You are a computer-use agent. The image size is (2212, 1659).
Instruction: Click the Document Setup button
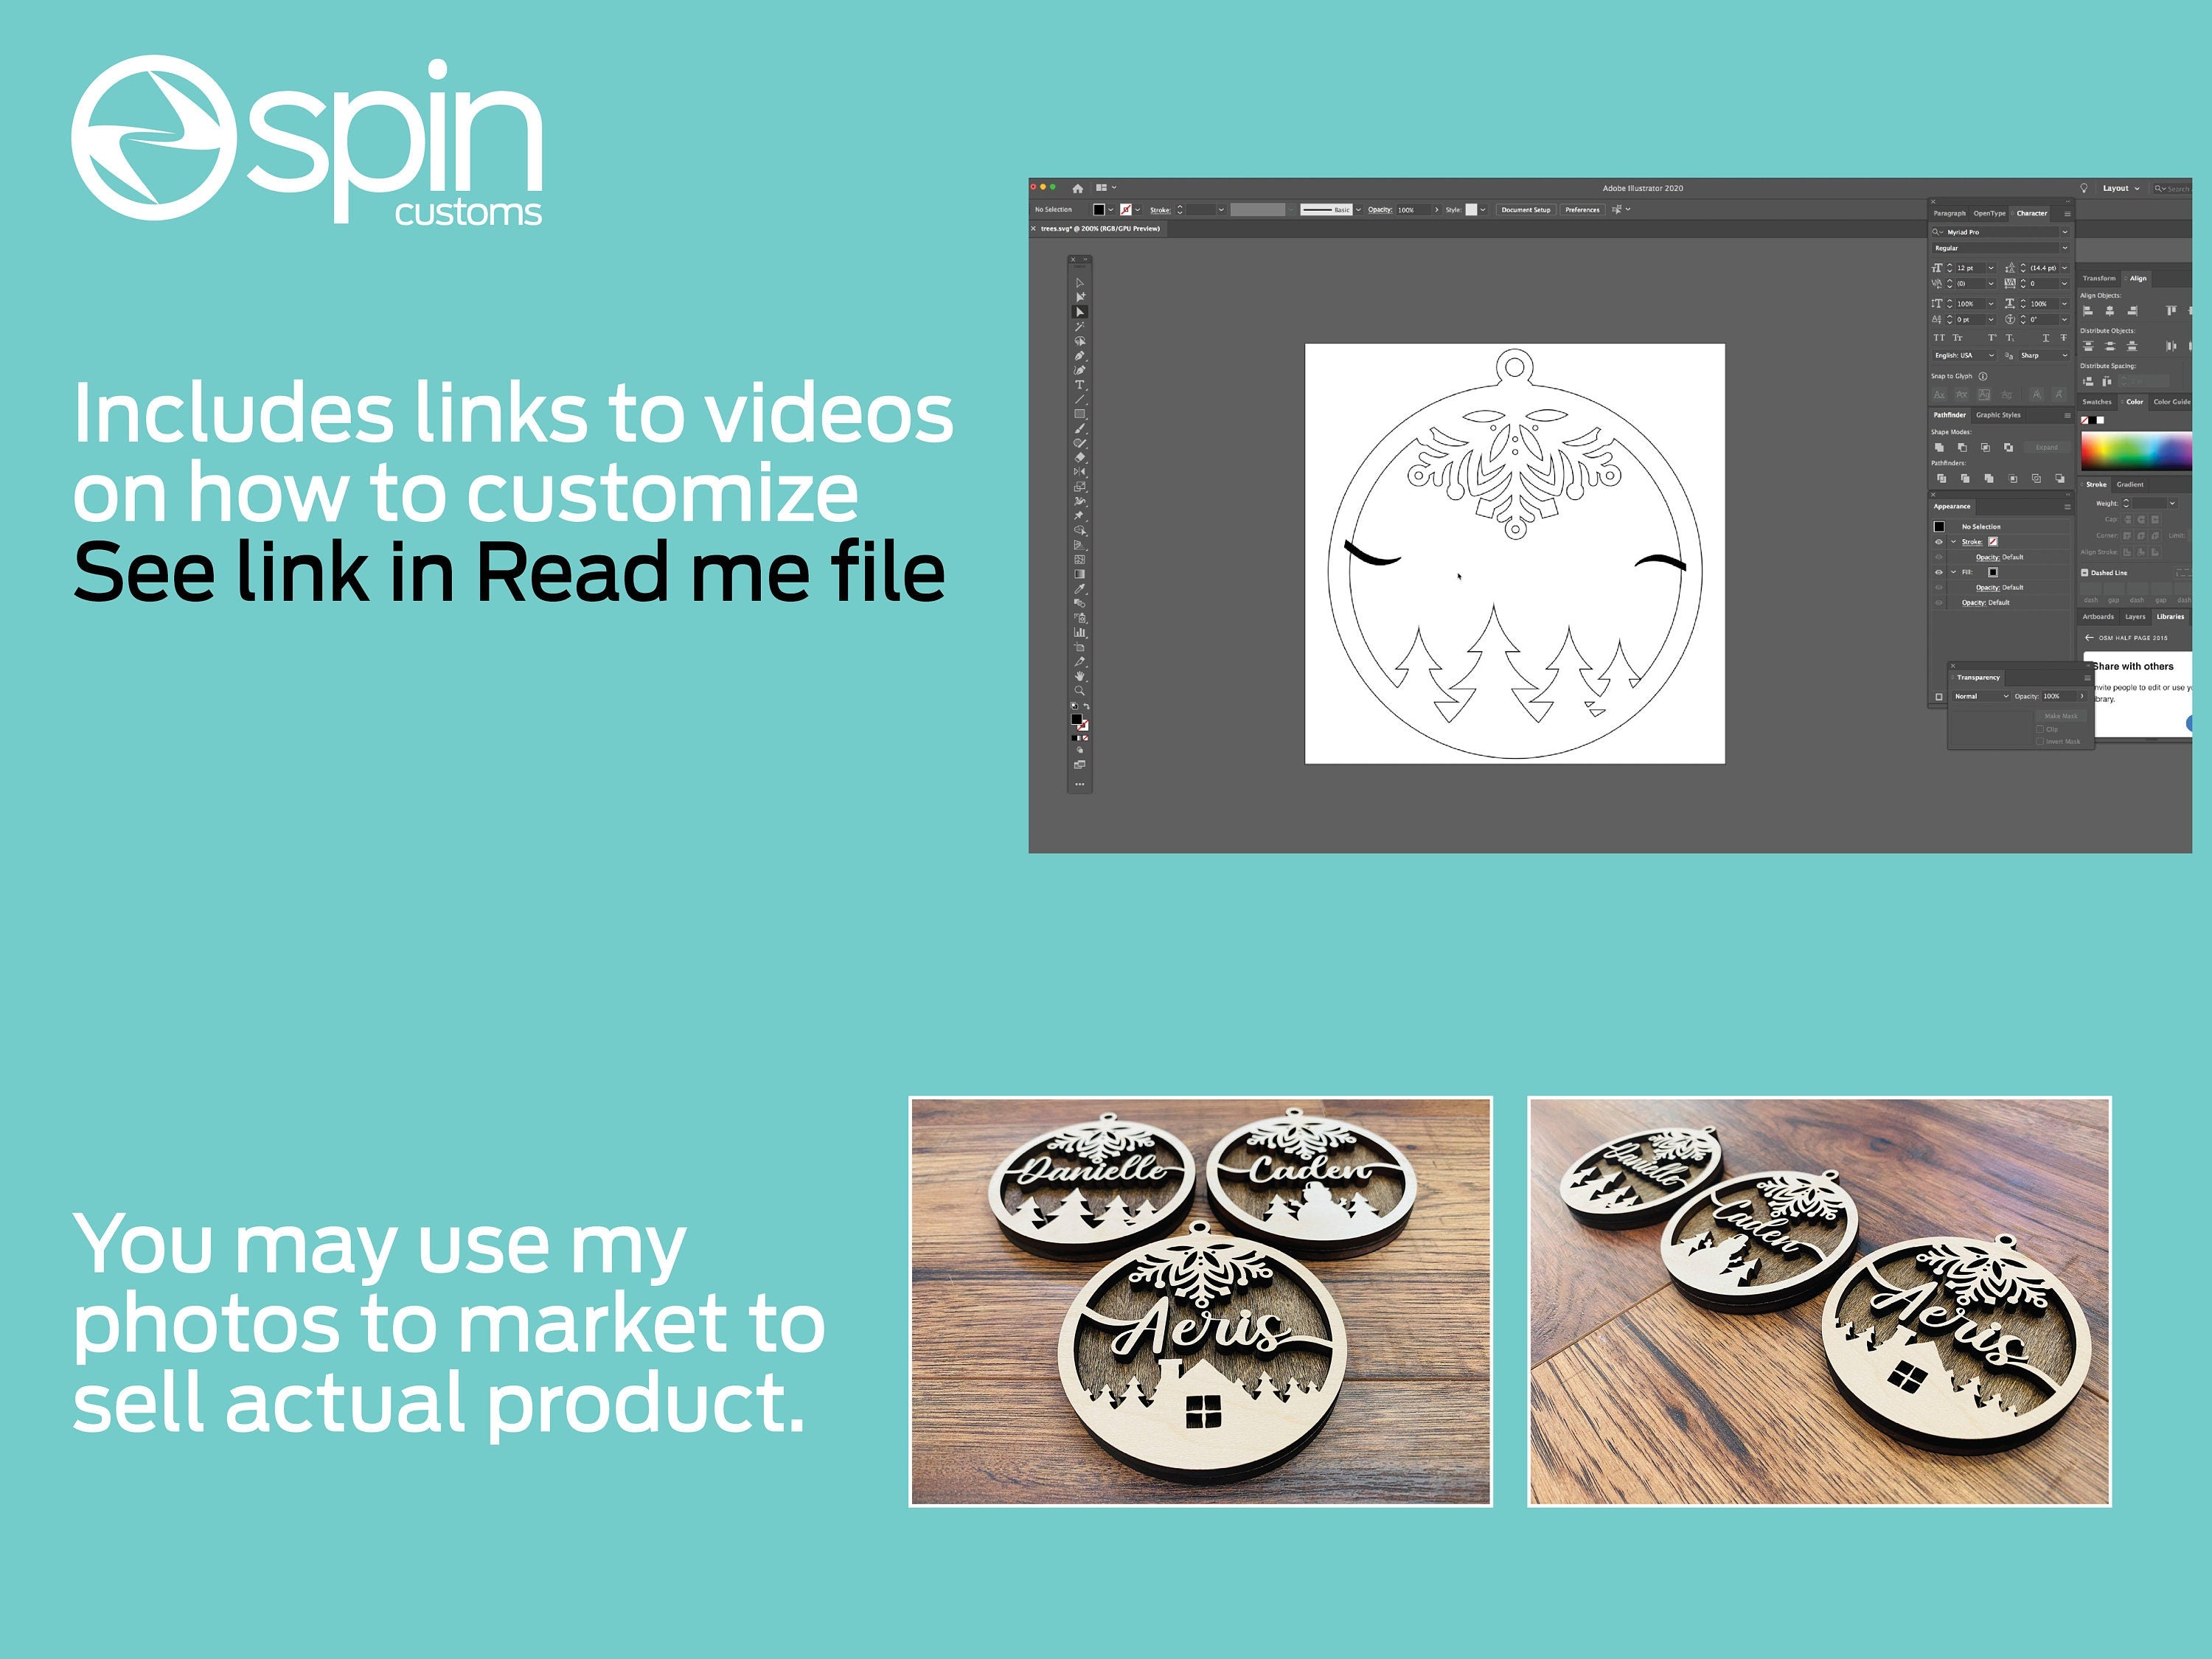[1526, 210]
